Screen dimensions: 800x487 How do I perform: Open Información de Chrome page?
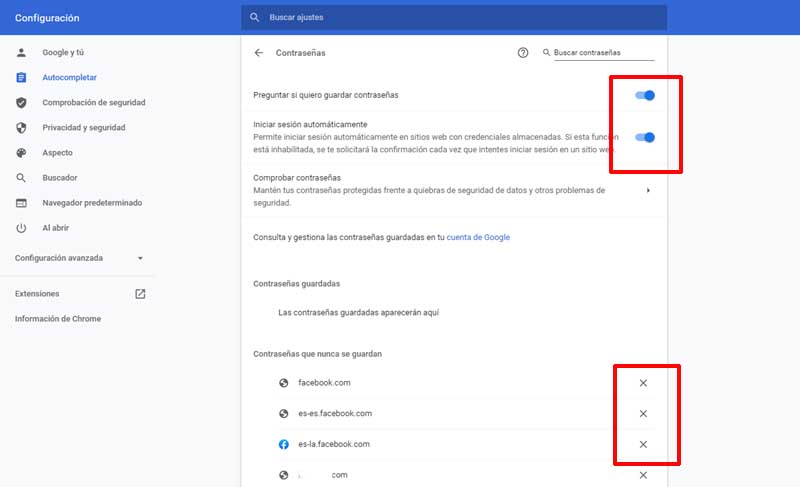tap(57, 319)
